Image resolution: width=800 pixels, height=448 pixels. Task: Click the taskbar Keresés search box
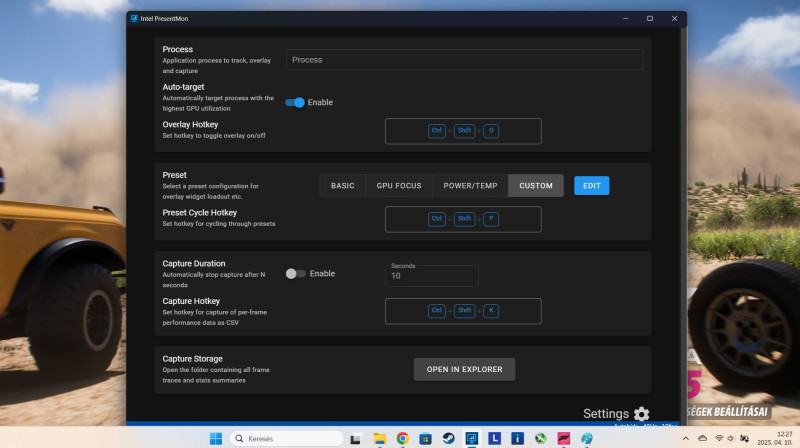pyautogui.click(x=287, y=438)
